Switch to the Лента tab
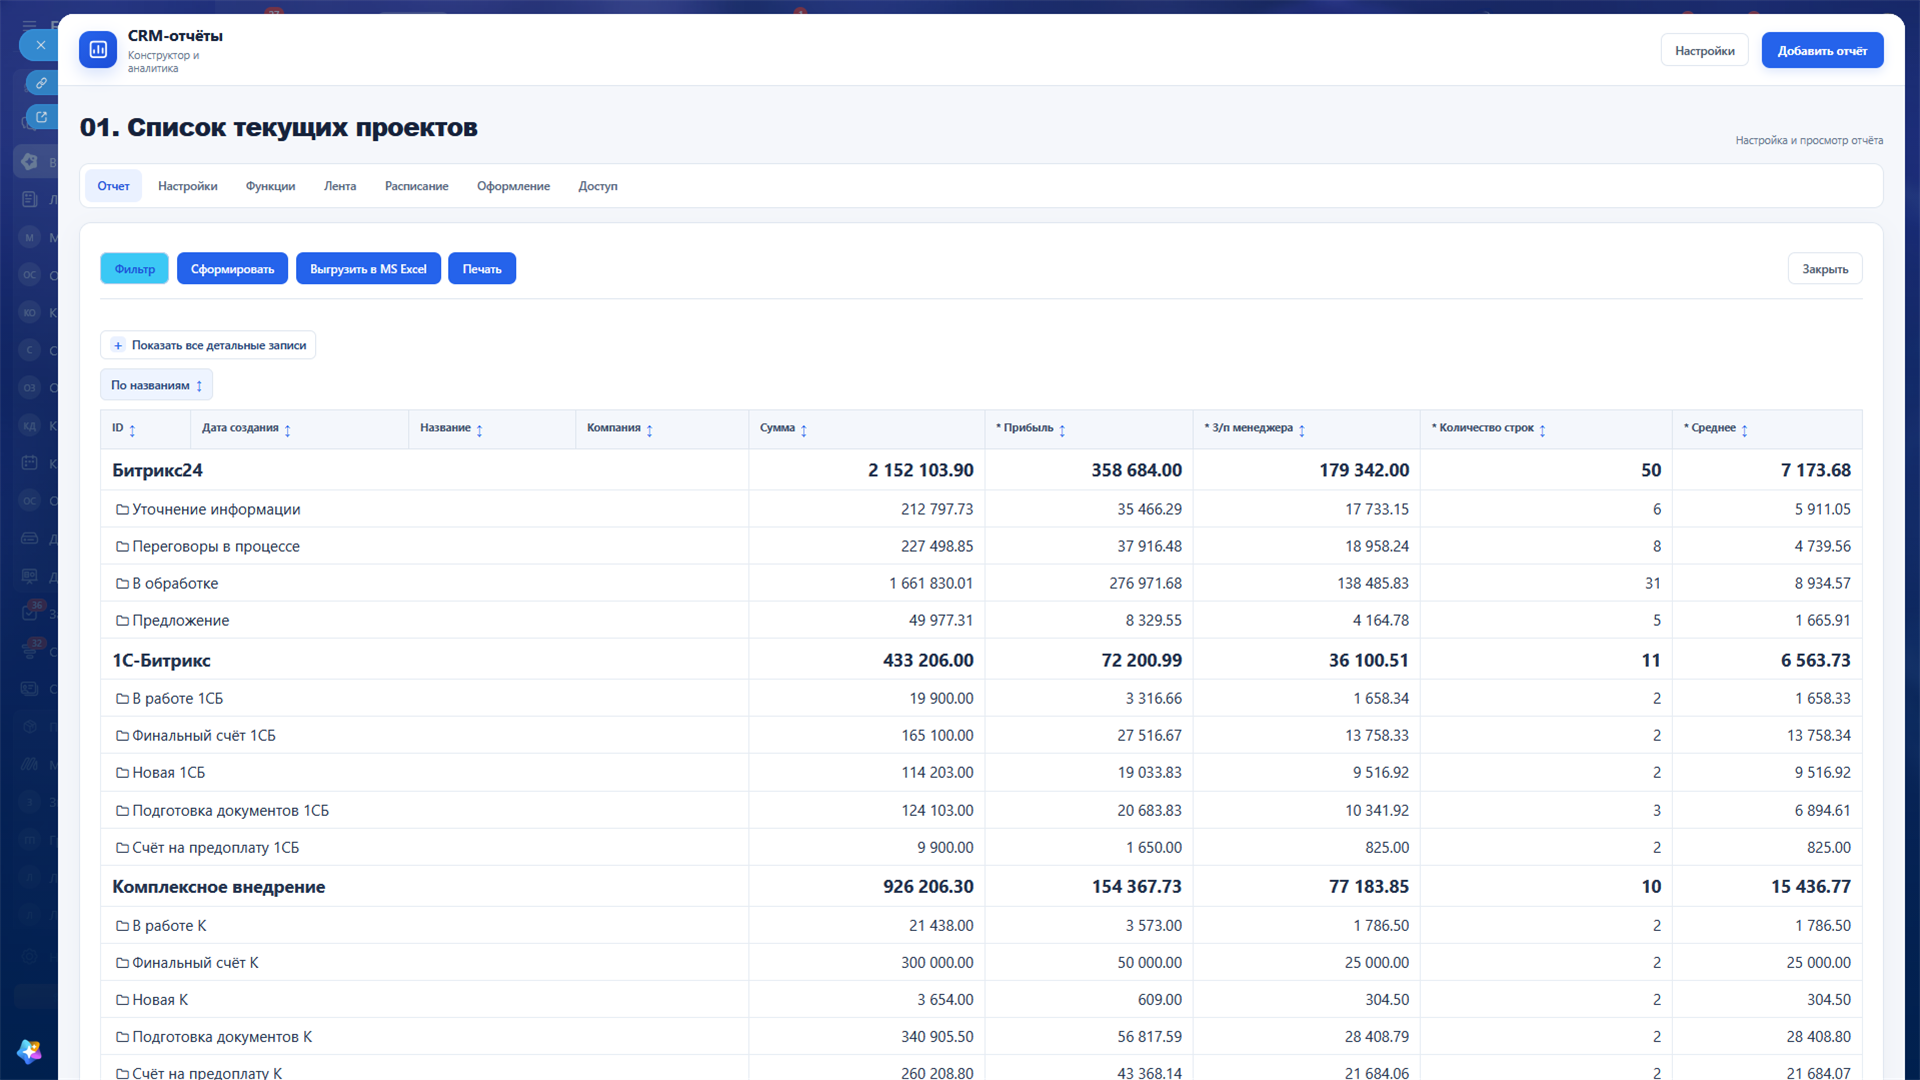This screenshot has width=1920, height=1080. click(x=340, y=186)
